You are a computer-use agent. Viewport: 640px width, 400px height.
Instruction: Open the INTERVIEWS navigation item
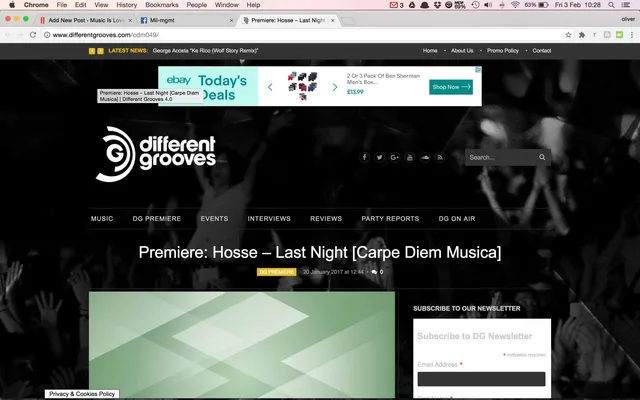(269, 219)
